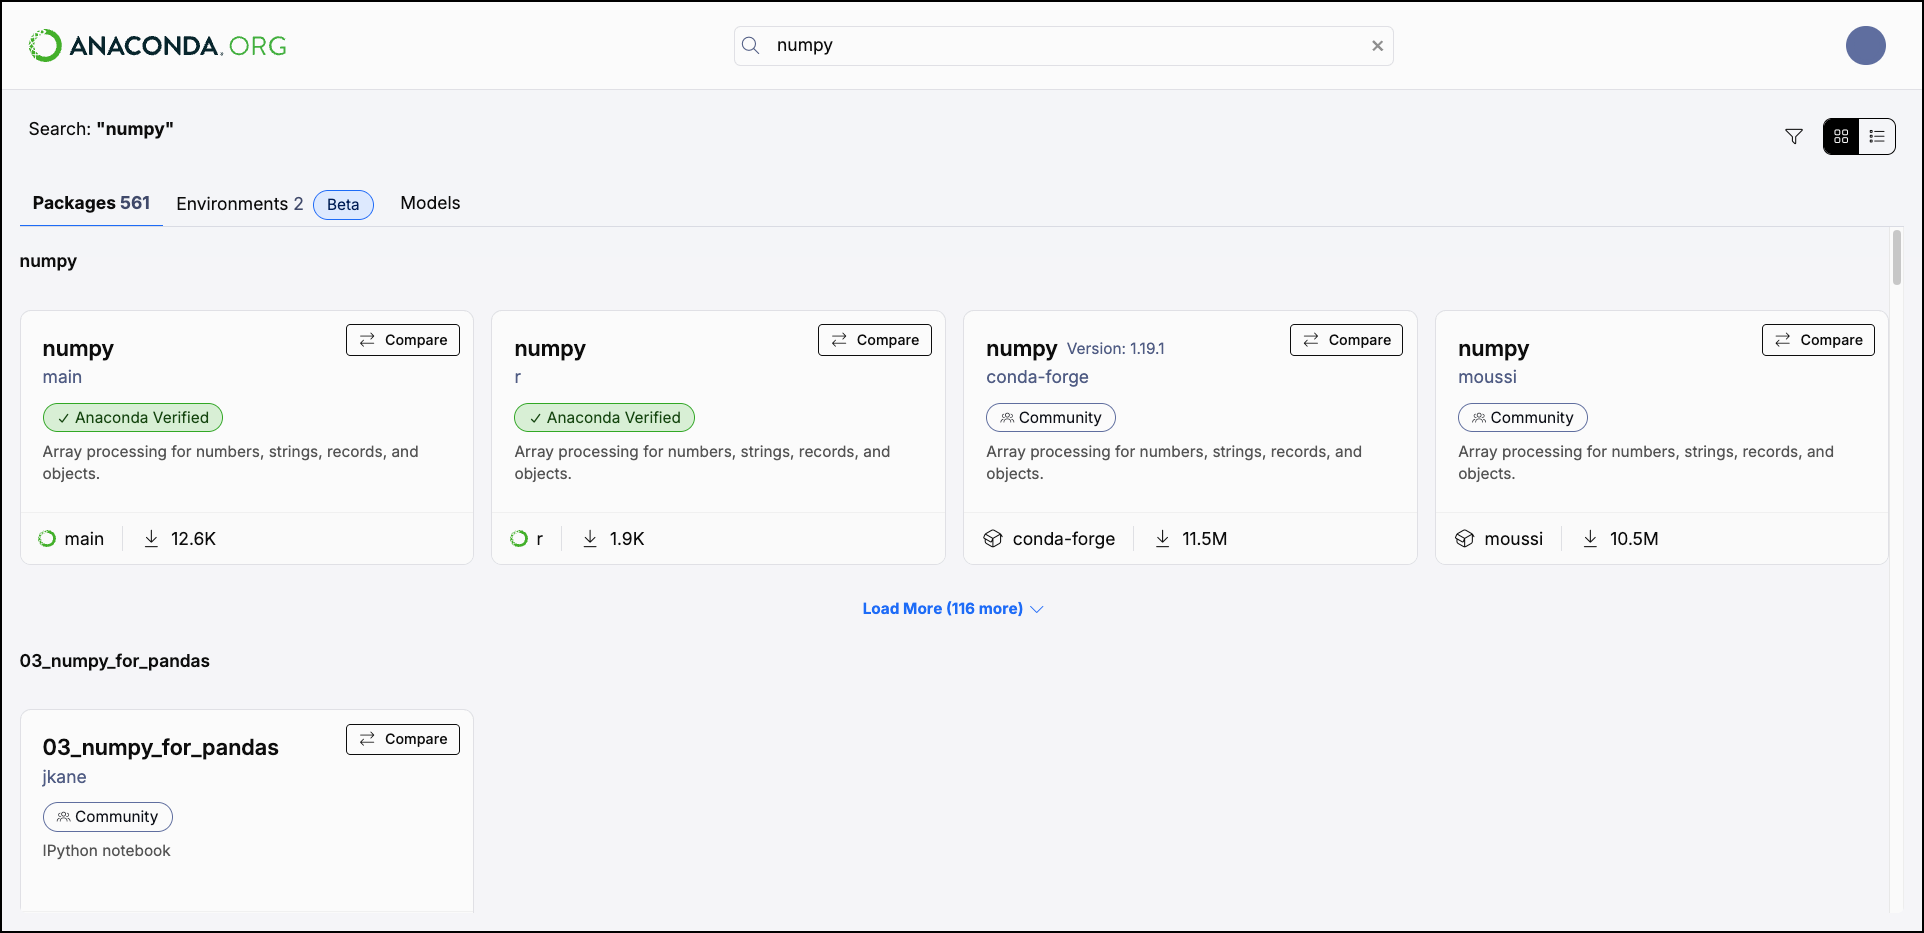Image resolution: width=1924 pixels, height=933 pixels.
Task: Click the 12.6K download count
Action: tap(193, 539)
